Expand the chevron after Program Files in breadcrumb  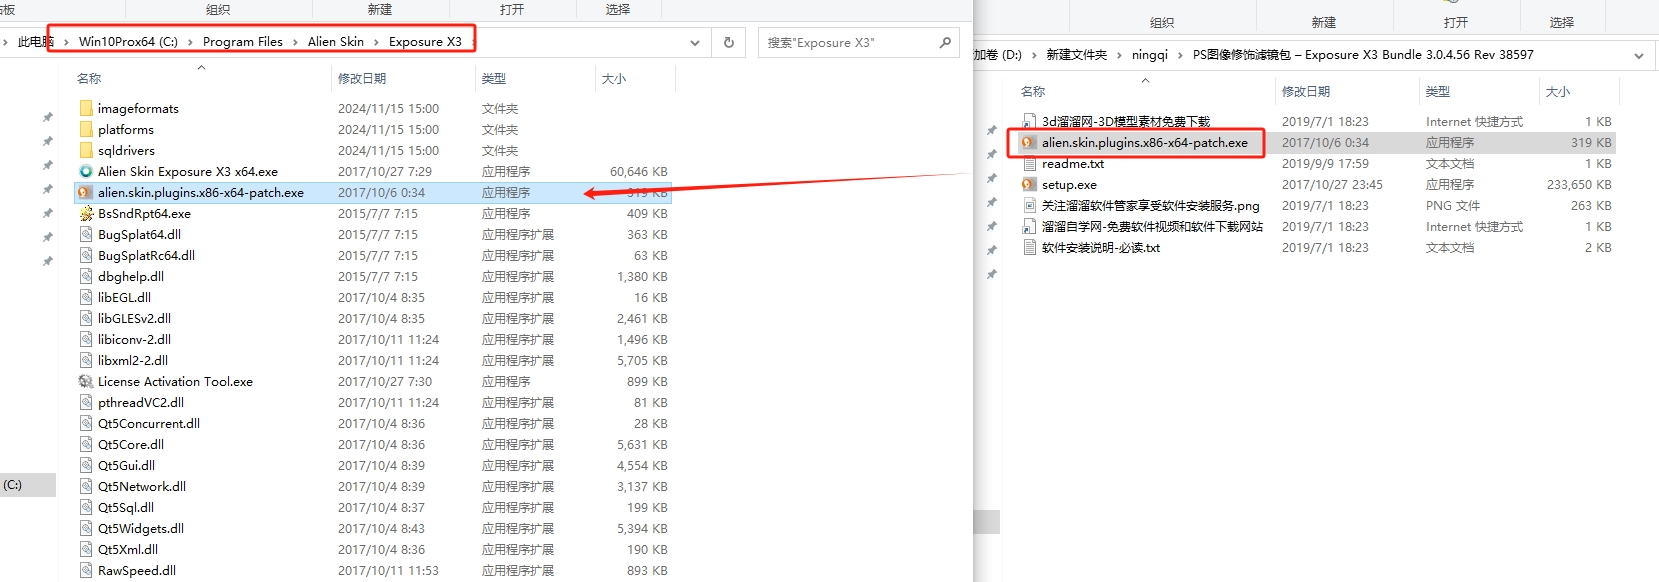295,42
